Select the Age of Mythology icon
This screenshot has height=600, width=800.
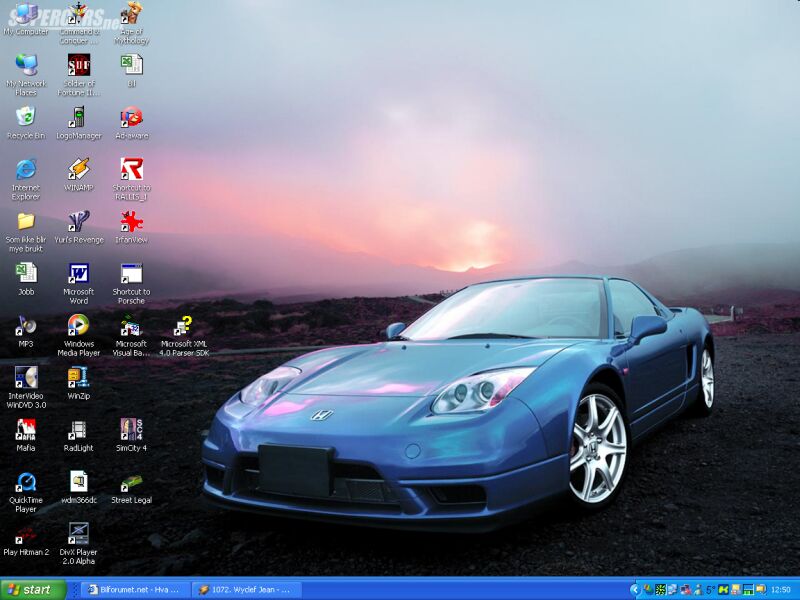[x=131, y=14]
